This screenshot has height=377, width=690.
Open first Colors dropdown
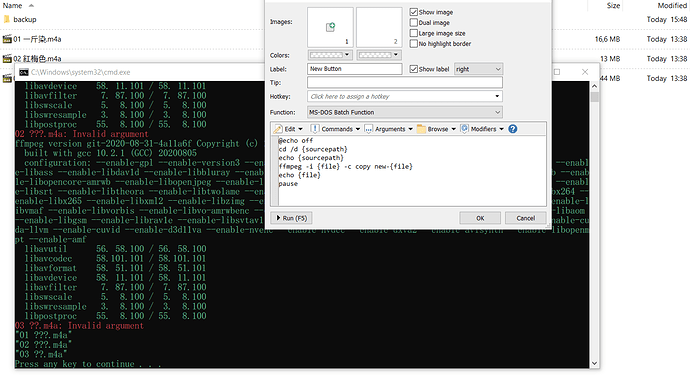point(330,55)
